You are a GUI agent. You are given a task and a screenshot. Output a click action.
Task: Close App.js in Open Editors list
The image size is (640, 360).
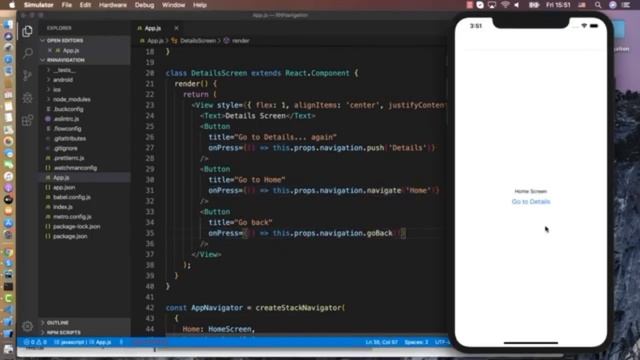50,50
